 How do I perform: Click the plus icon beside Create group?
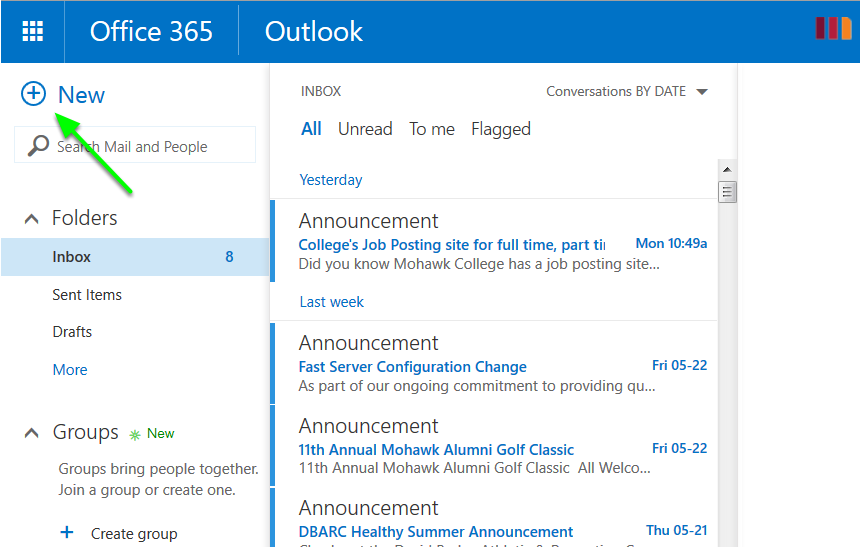click(67, 533)
